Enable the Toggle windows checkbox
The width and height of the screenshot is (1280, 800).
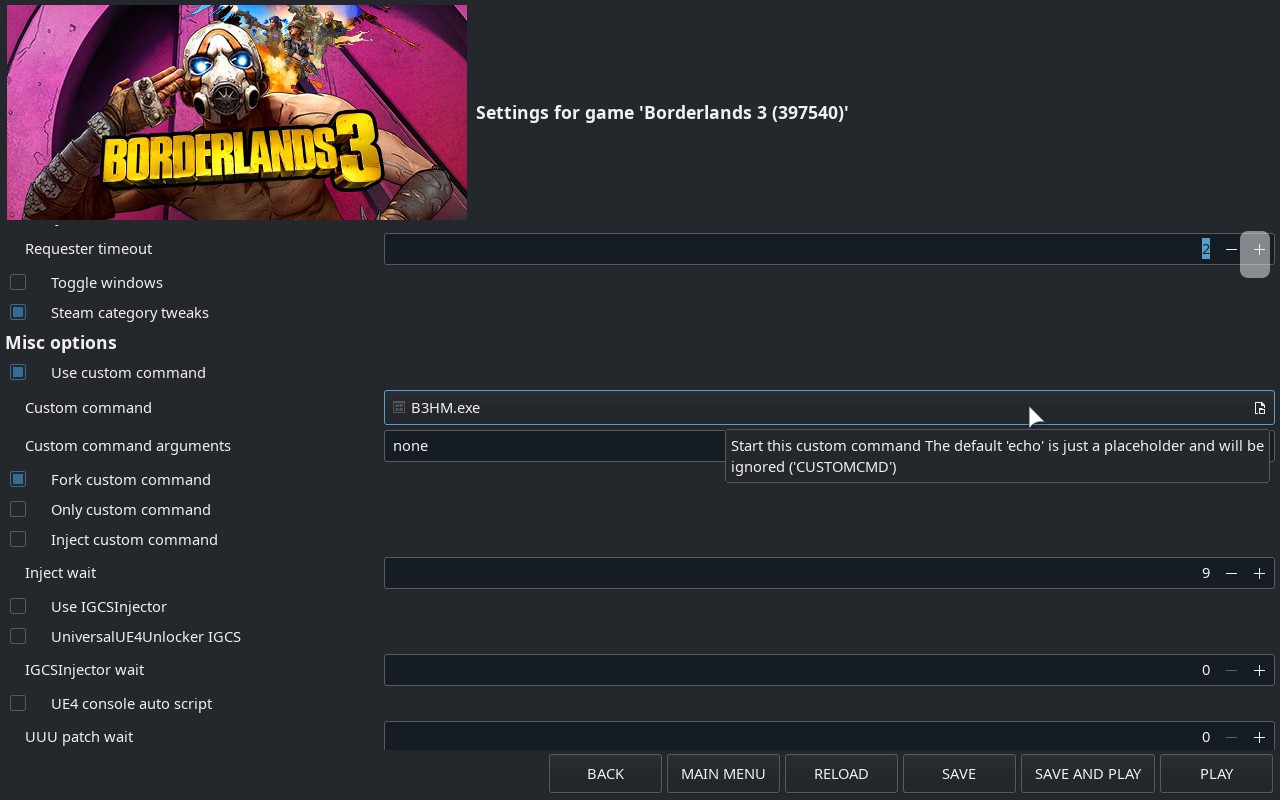(x=18, y=282)
